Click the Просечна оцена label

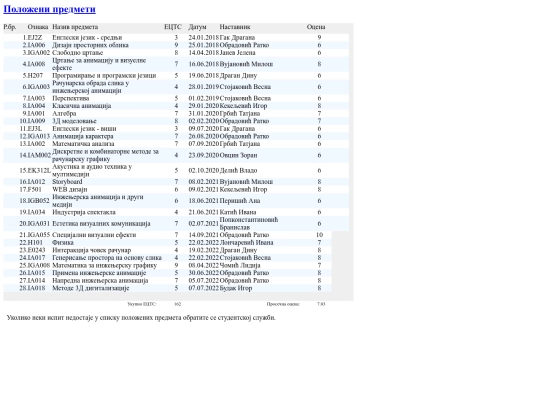(x=283, y=304)
